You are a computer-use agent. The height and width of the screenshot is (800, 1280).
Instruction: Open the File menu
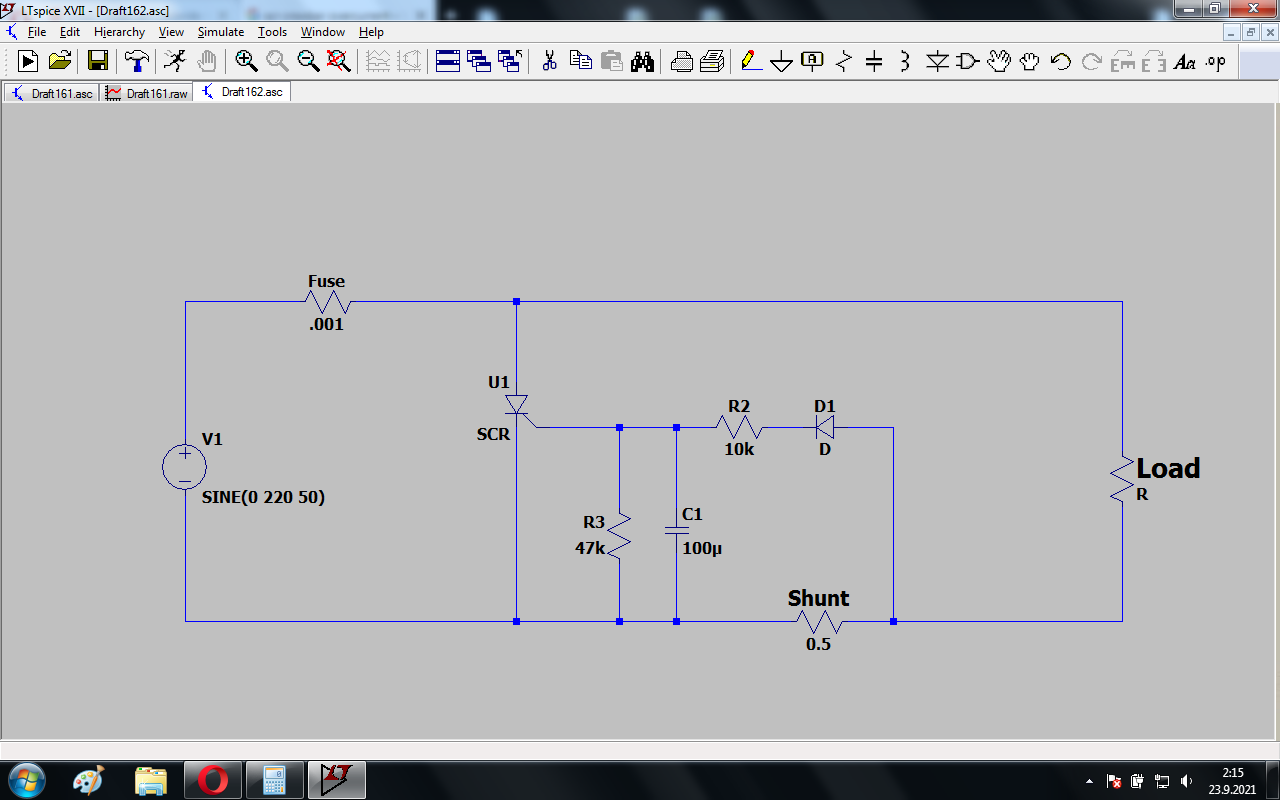37,32
